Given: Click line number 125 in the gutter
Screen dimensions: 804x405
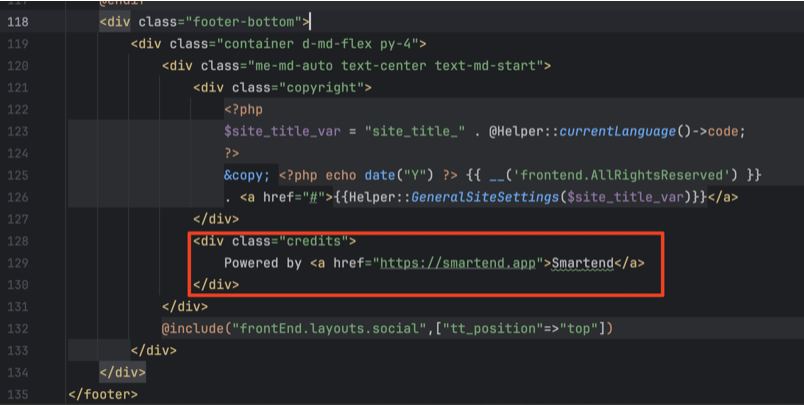Looking at the screenshot, I should pos(18,175).
